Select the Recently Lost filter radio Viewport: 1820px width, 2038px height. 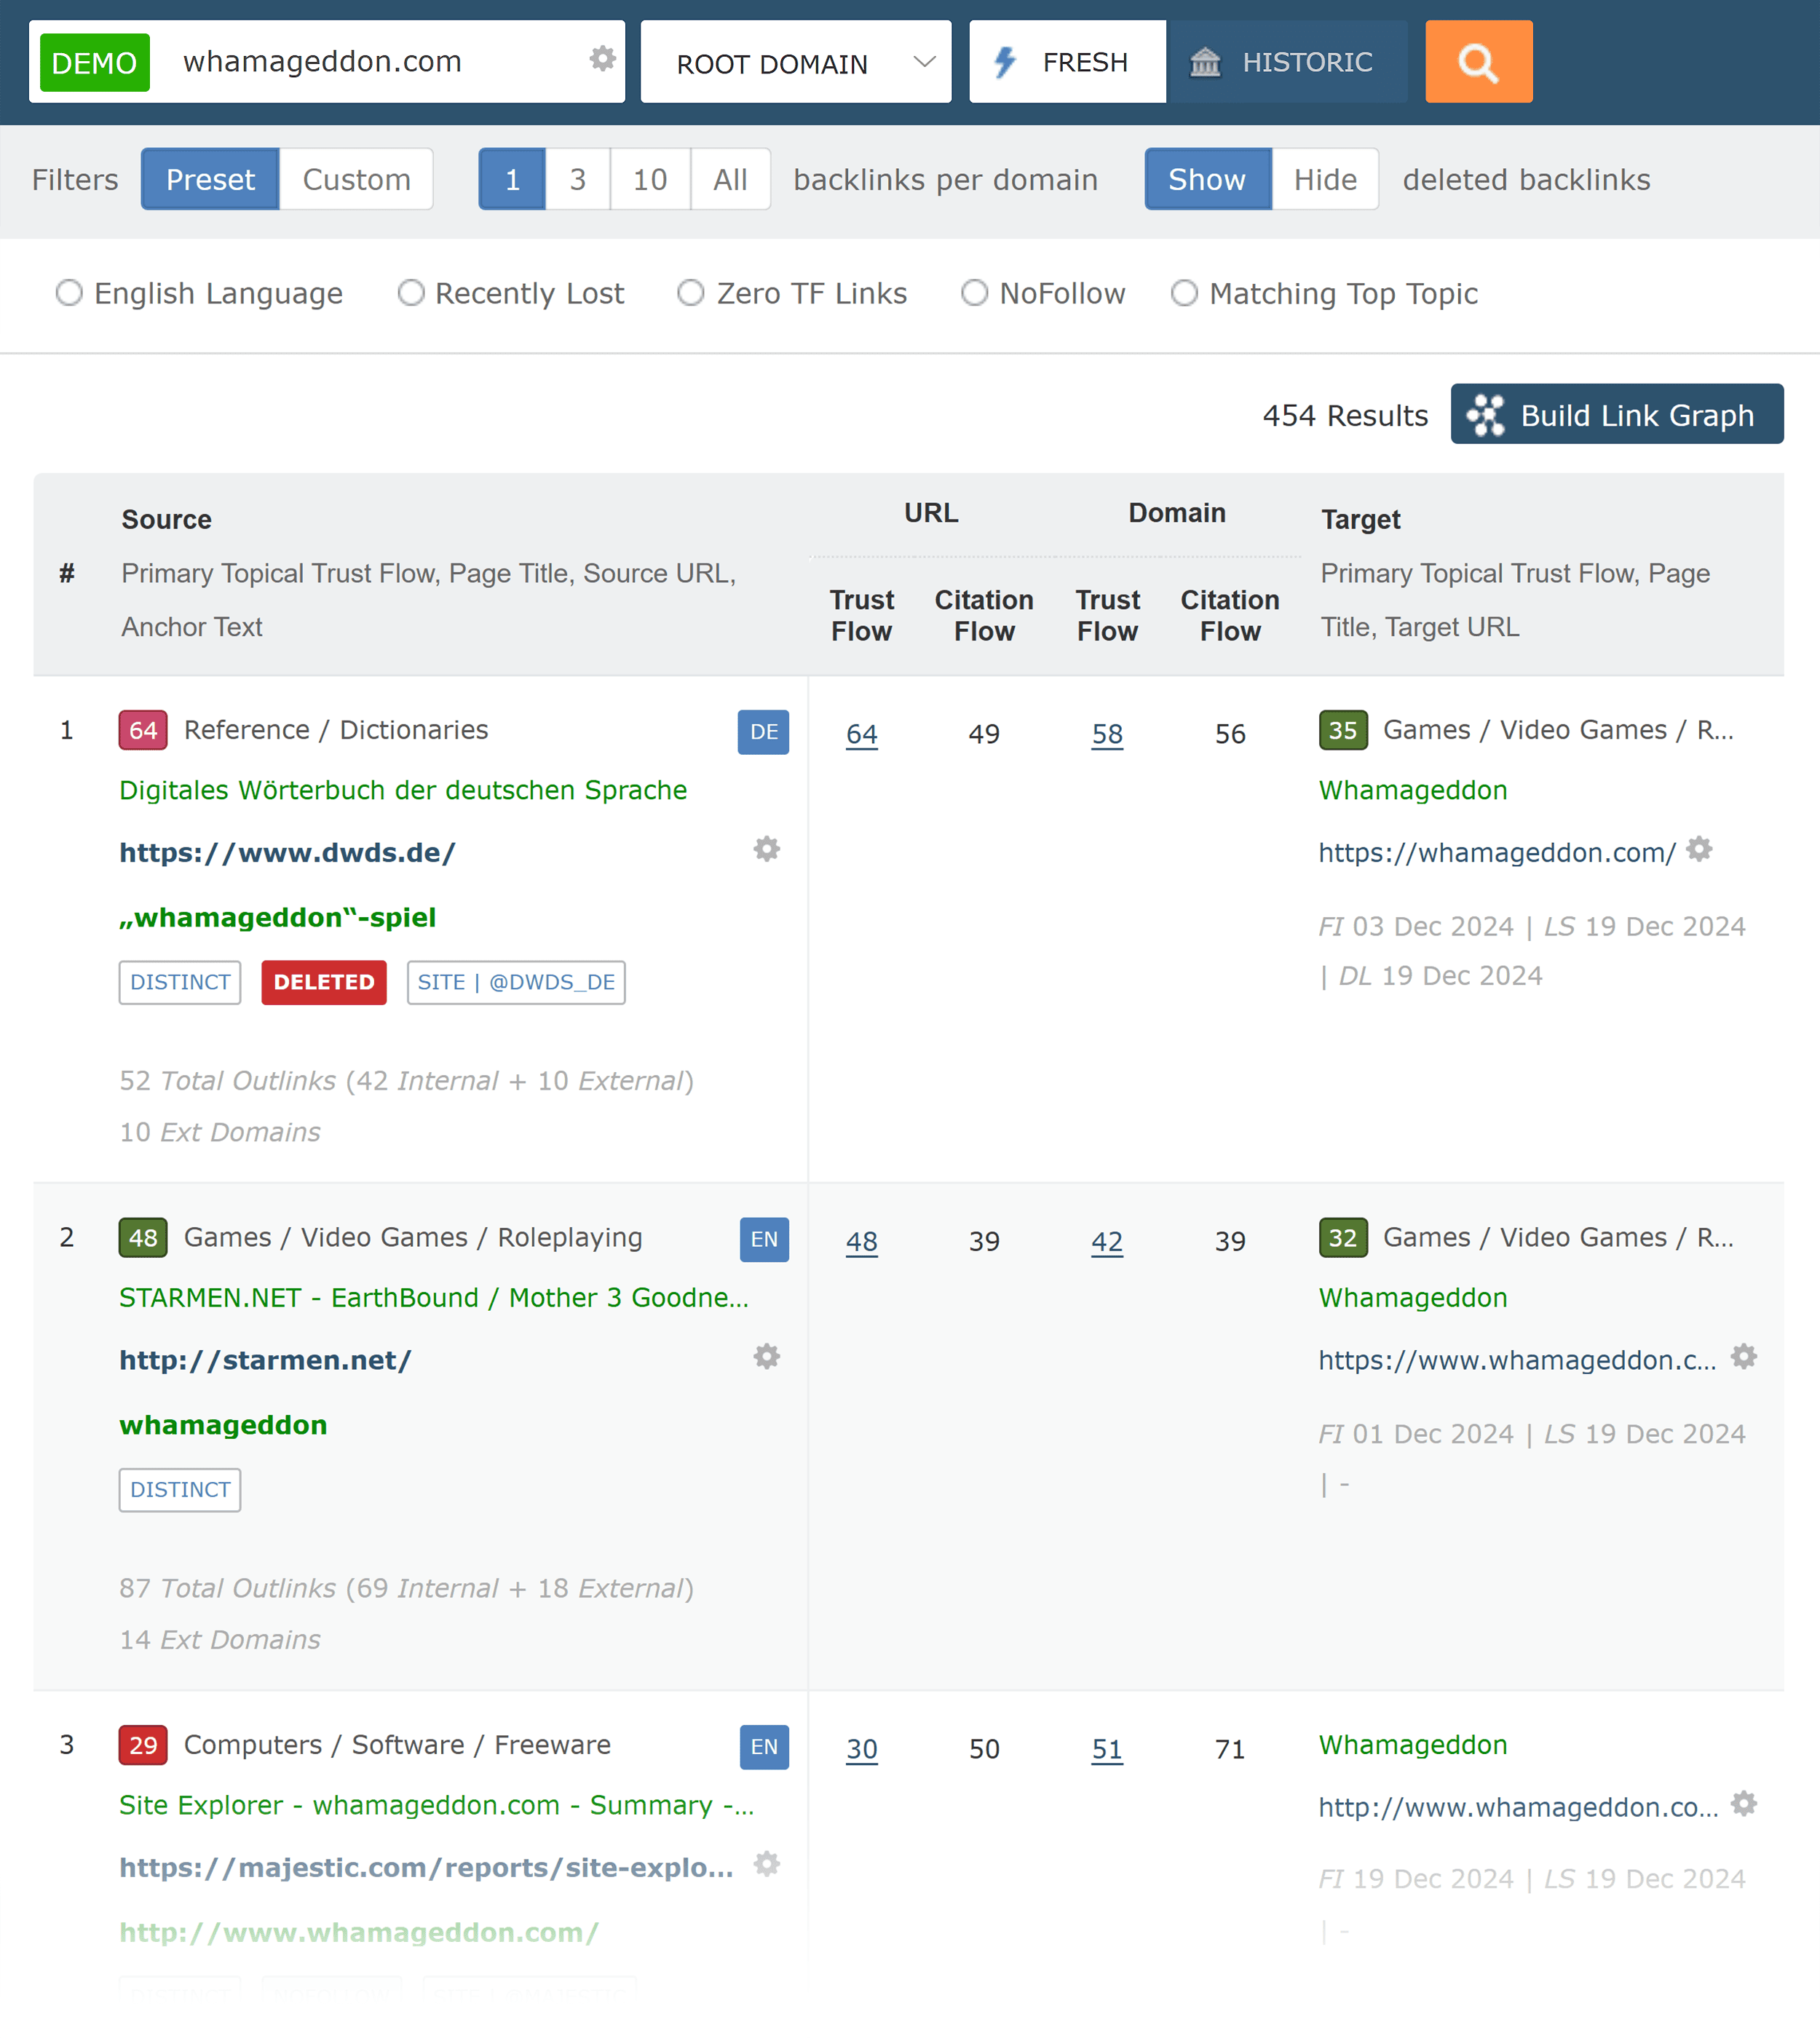tap(411, 293)
